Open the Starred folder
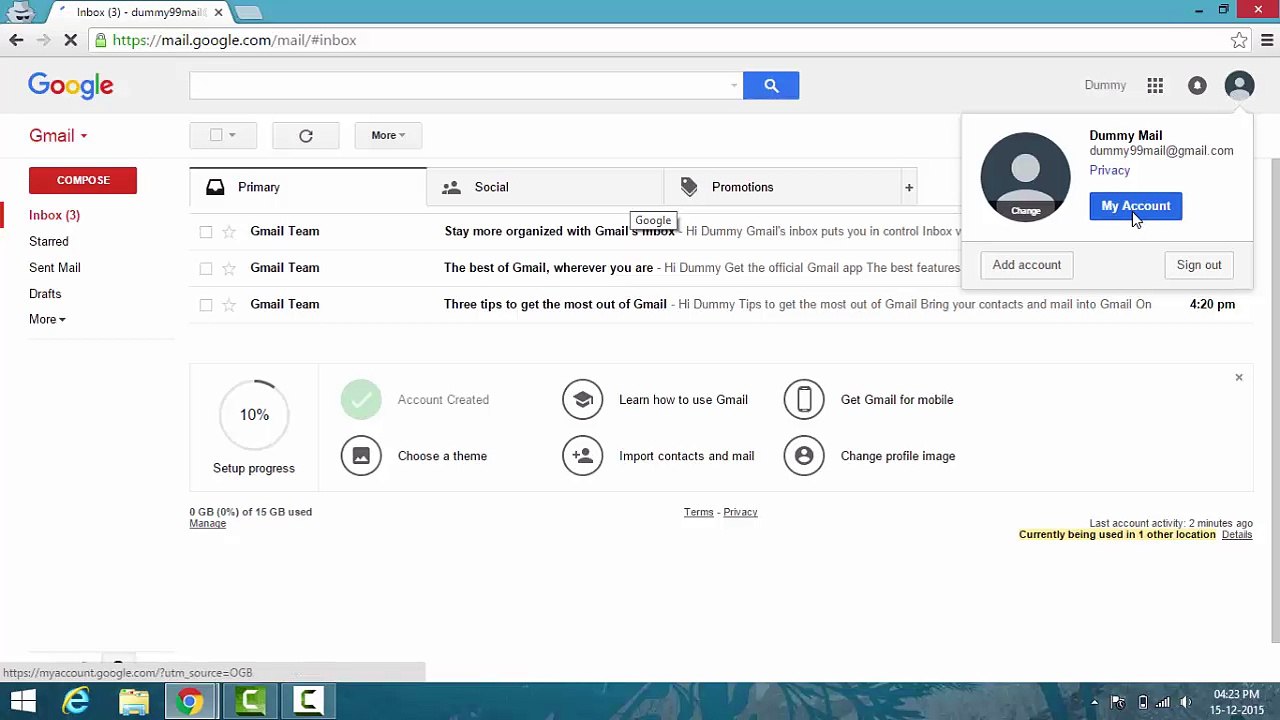 pos(49,242)
